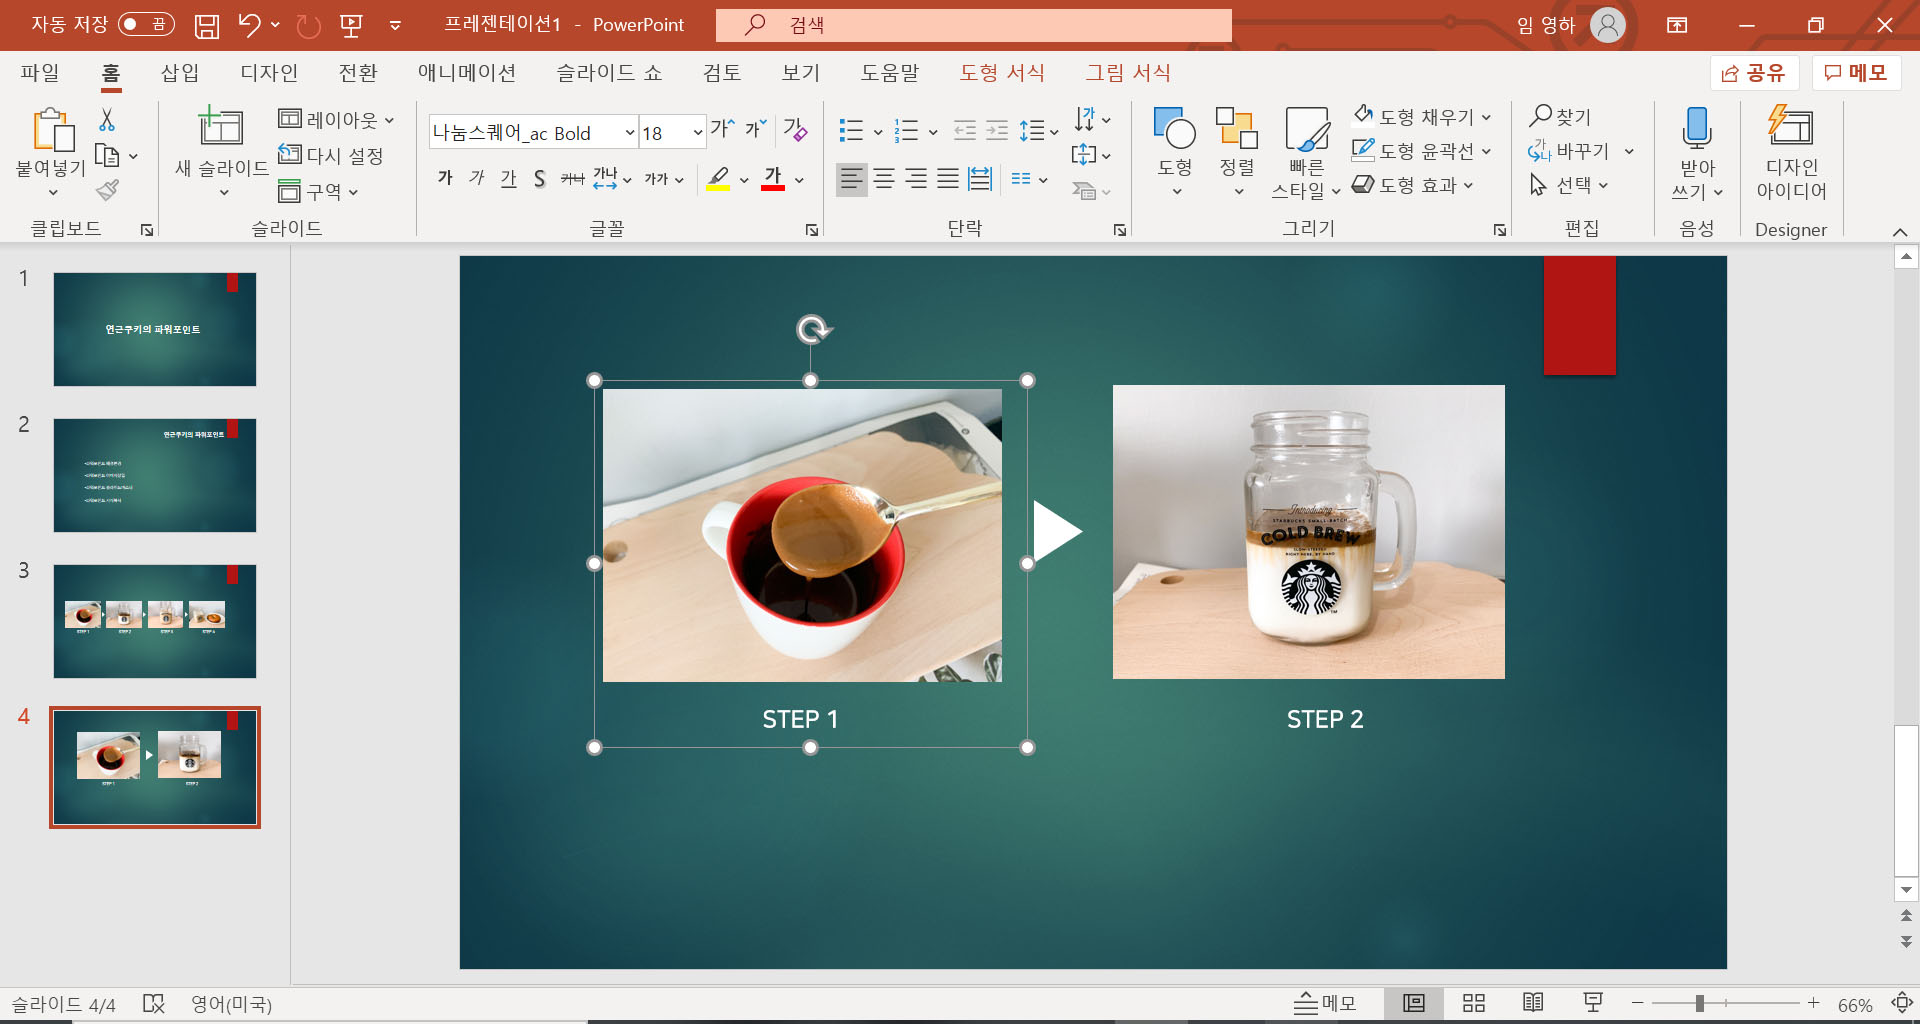Toggle italic text formatting

(x=477, y=178)
